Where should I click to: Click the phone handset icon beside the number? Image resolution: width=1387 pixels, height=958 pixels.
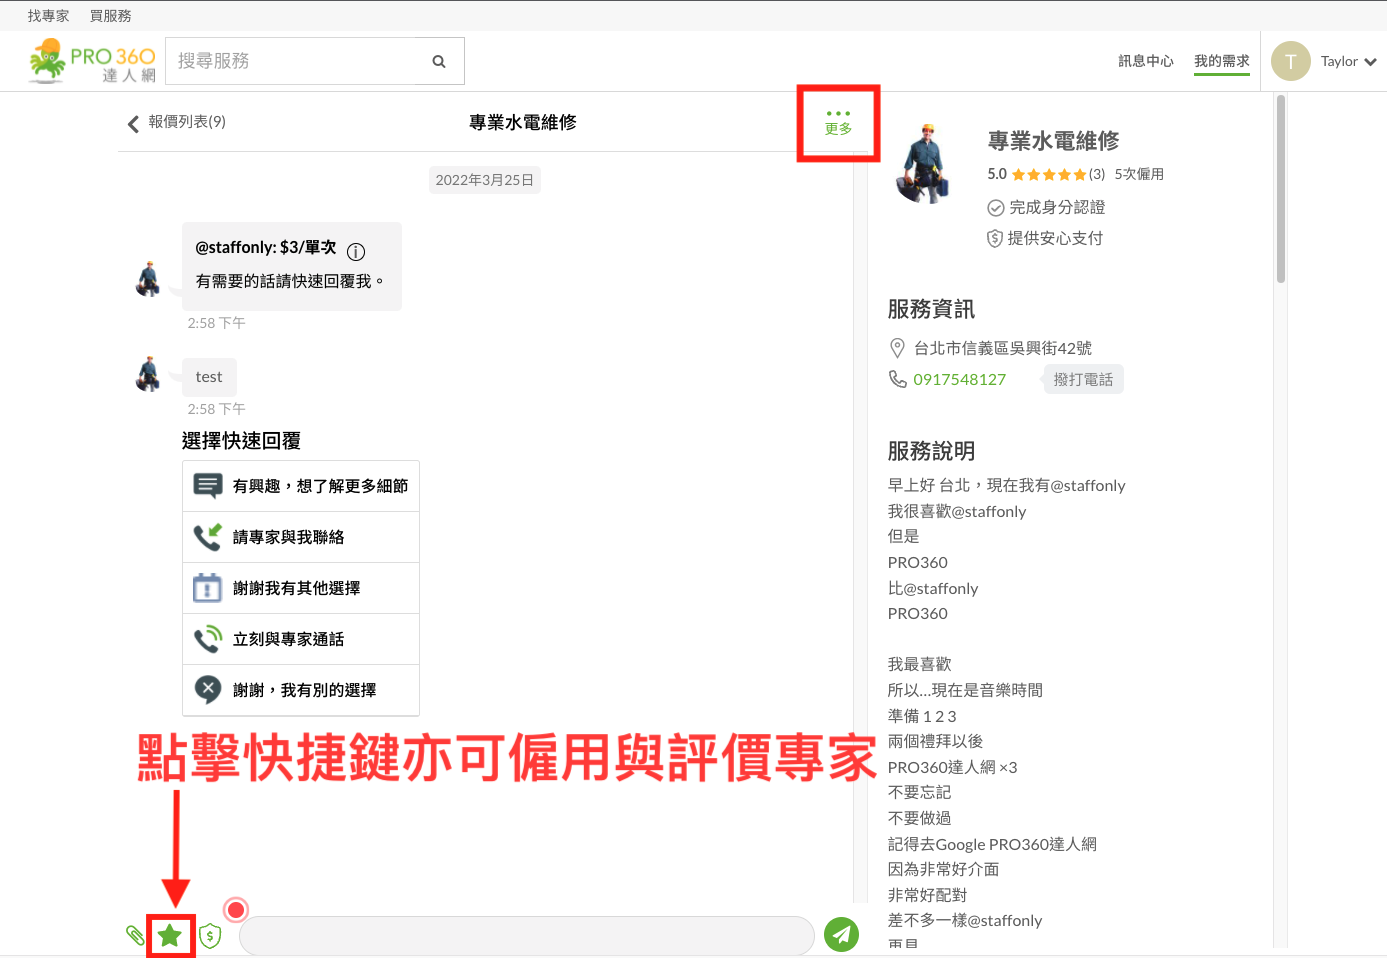897,379
